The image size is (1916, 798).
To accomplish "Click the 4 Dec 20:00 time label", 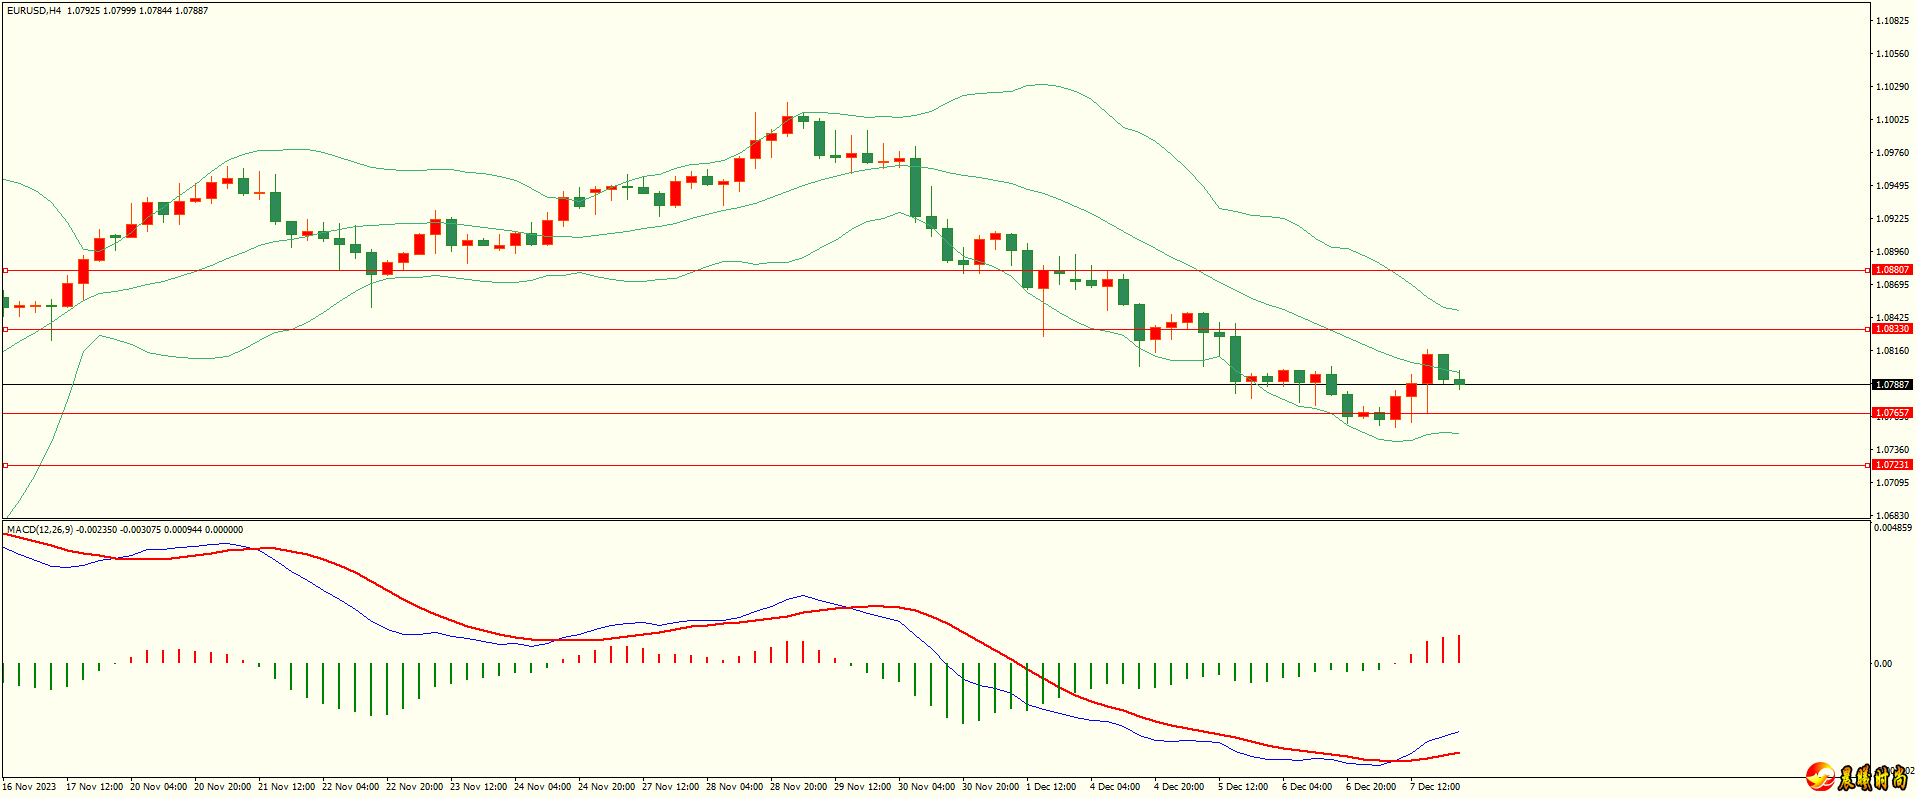I will (1178, 787).
